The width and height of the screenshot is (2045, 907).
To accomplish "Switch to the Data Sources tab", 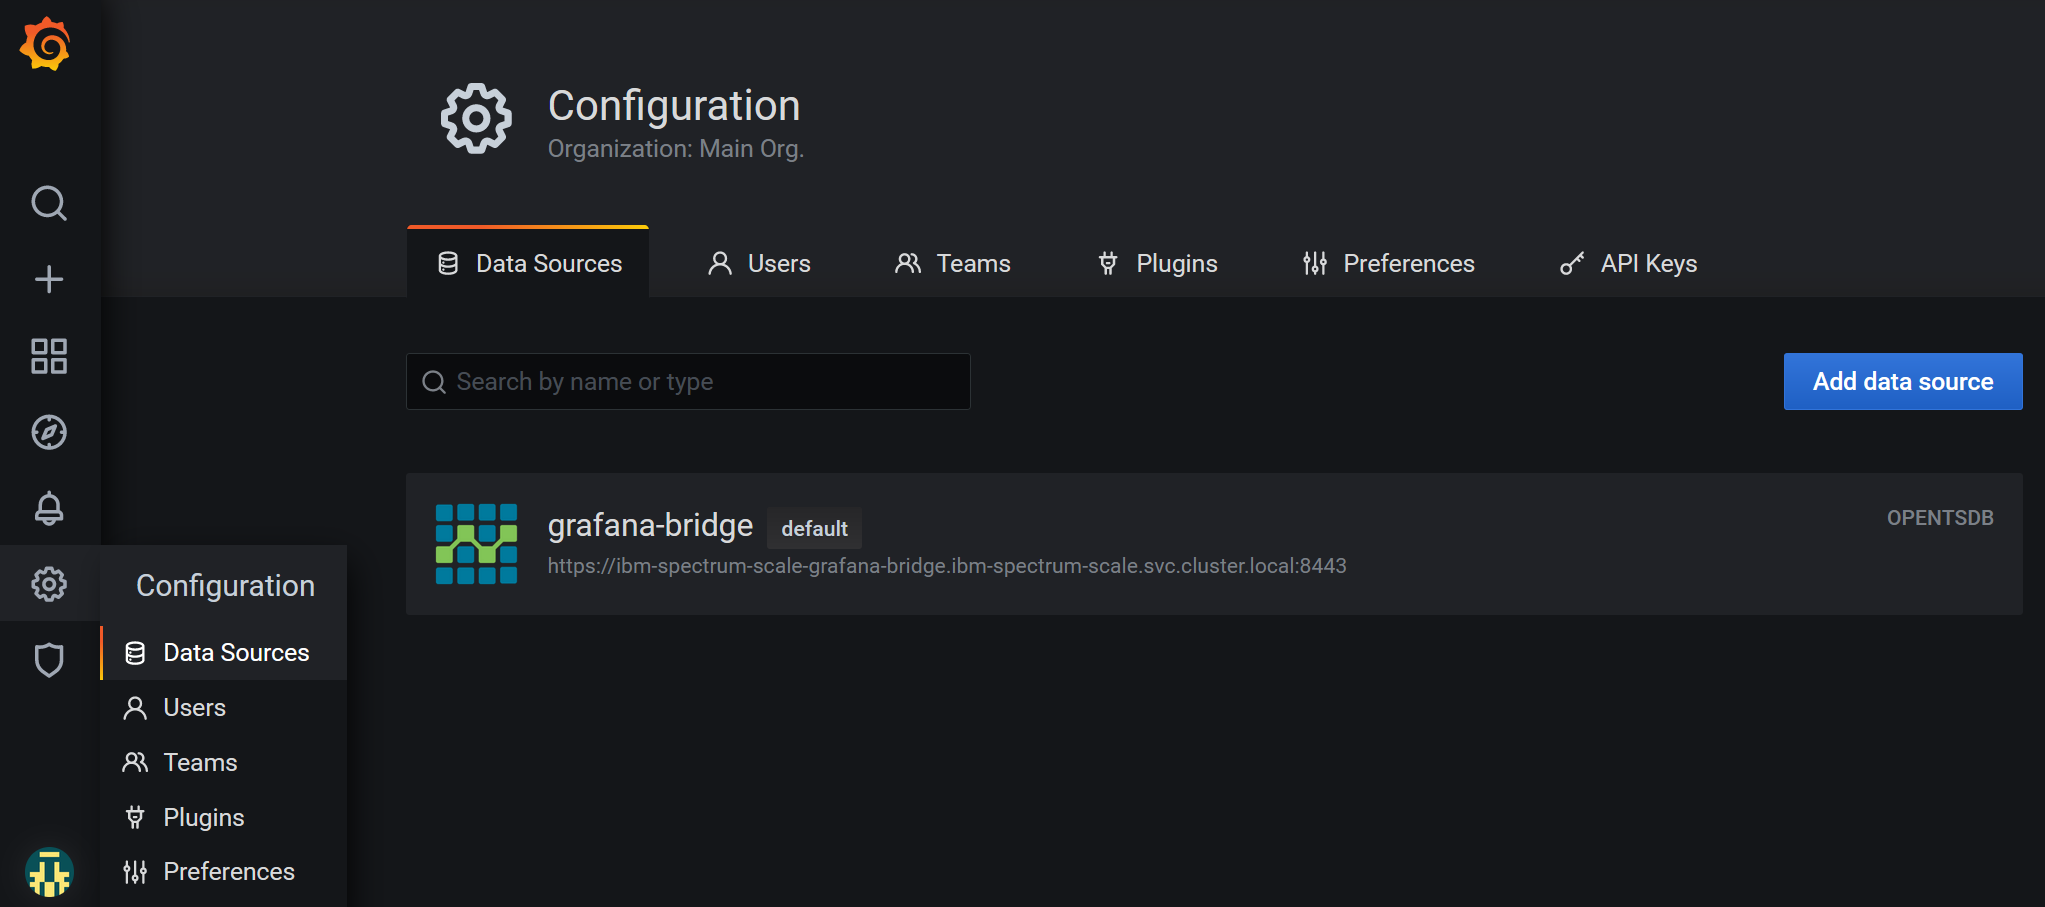I will point(528,263).
